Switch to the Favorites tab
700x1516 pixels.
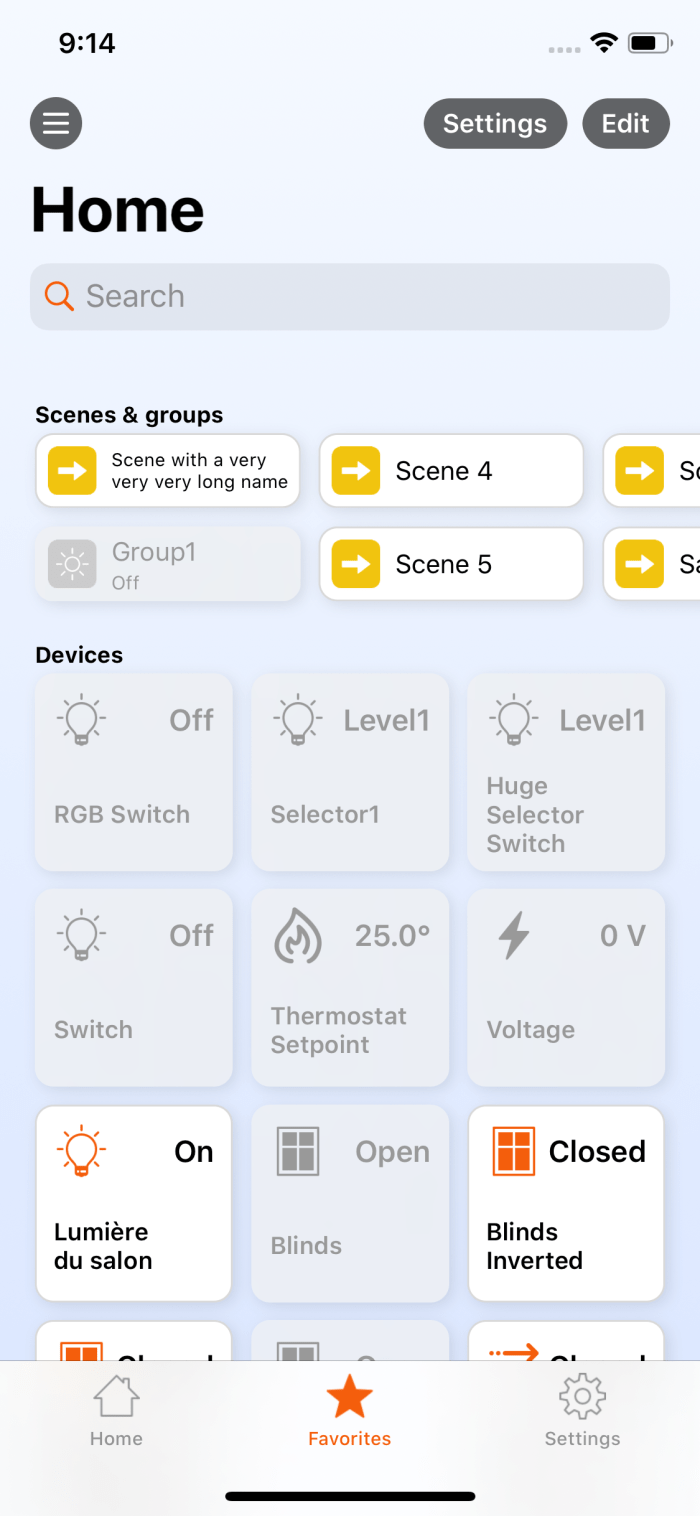(x=350, y=1409)
